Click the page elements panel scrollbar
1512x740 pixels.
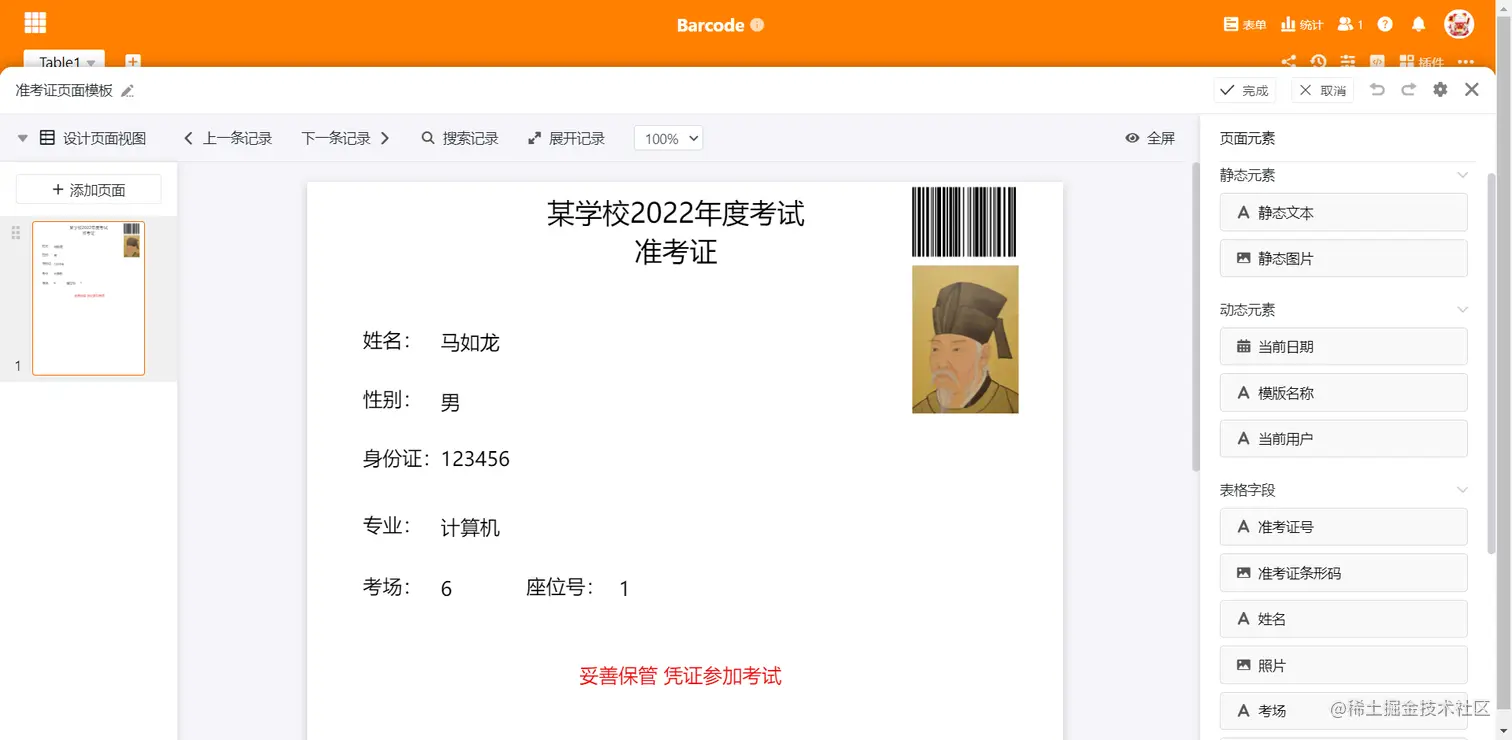click(x=1491, y=364)
